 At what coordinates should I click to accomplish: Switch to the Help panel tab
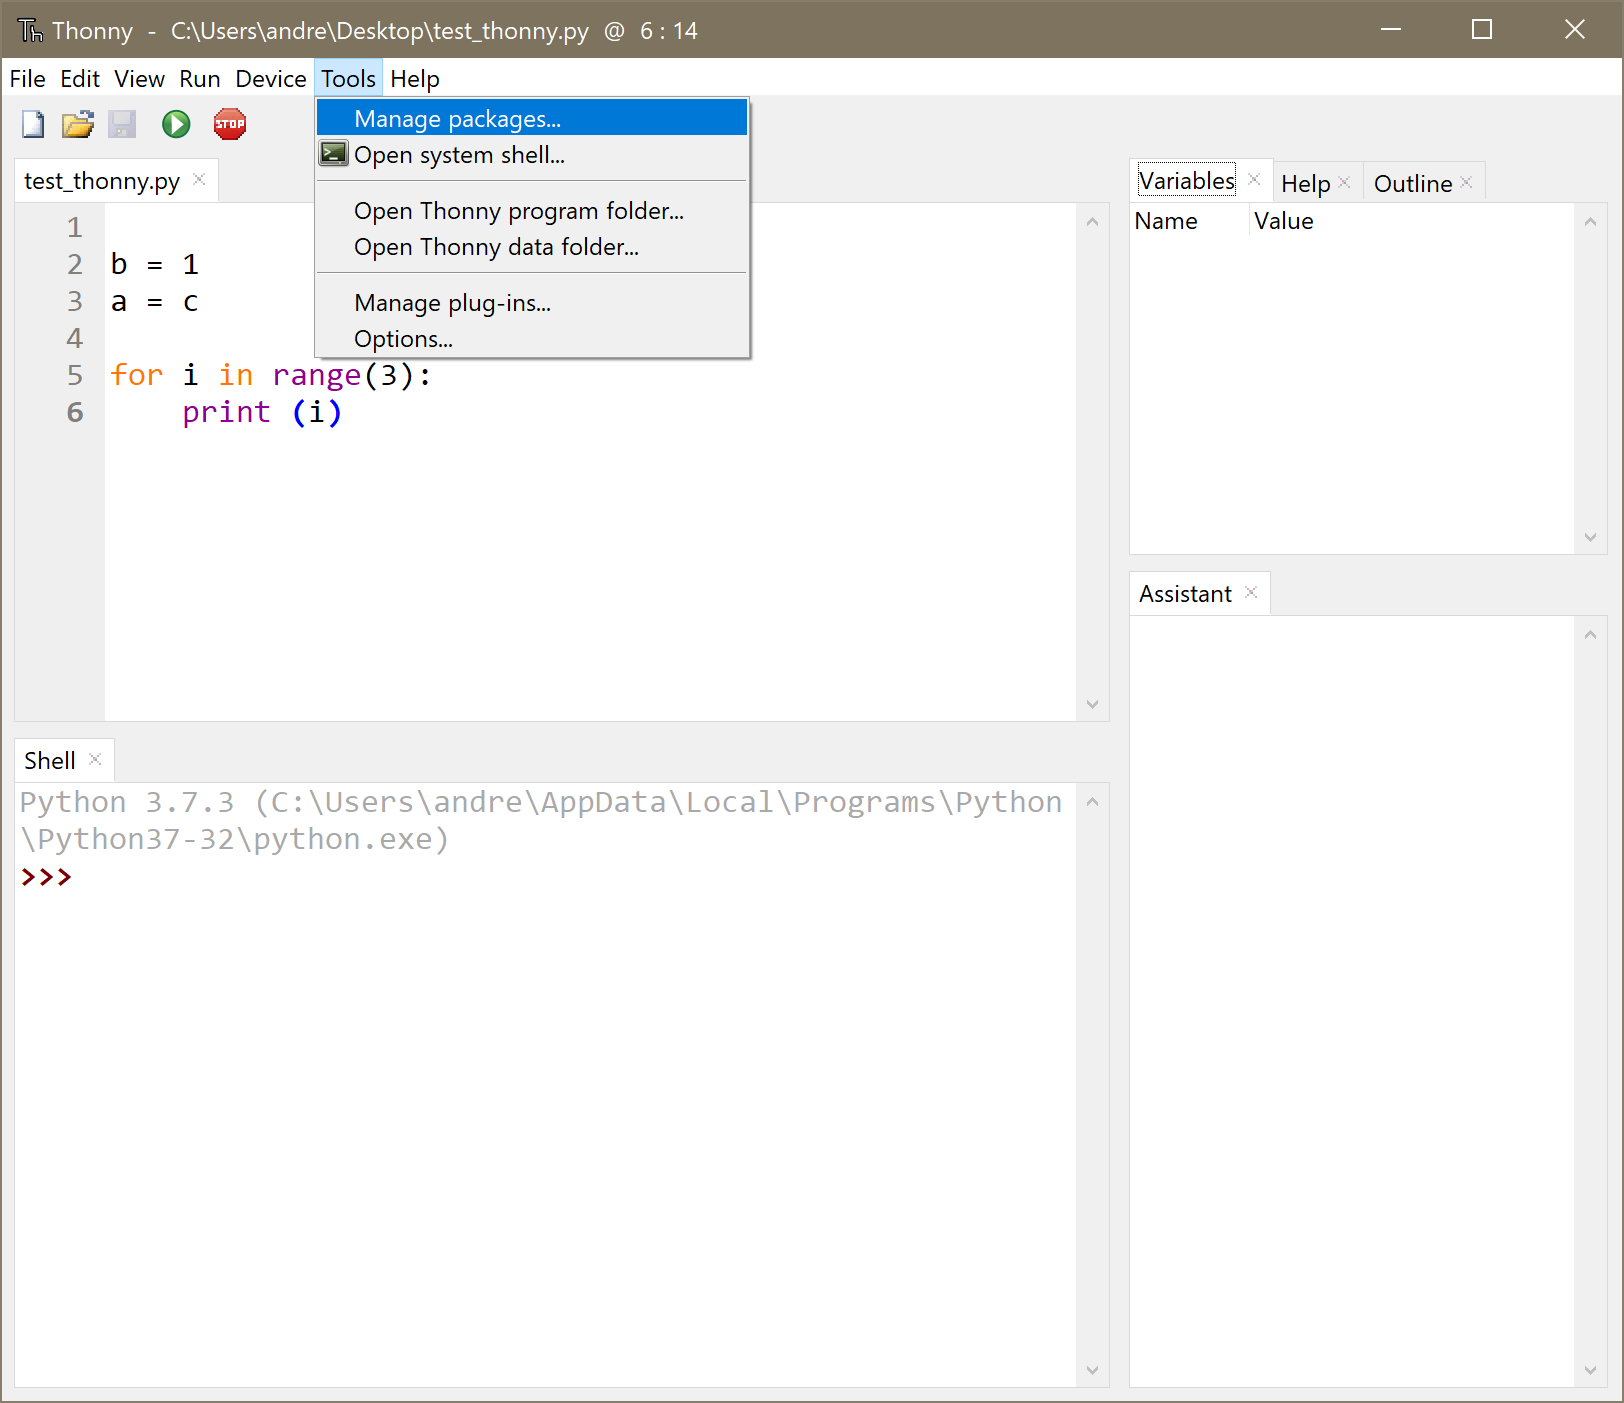pyautogui.click(x=1306, y=183)
